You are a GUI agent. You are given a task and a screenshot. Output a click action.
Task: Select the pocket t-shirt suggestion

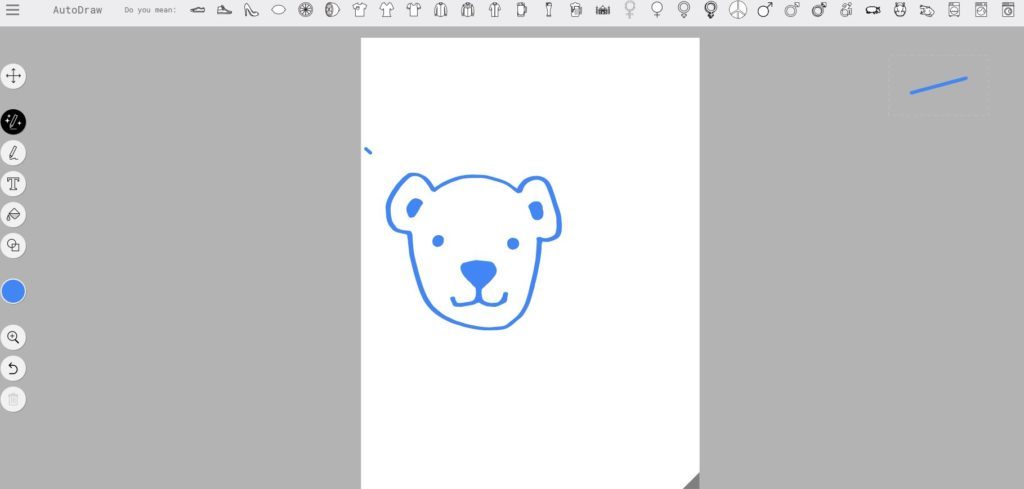pyautogui.click(x=360, y=10)
